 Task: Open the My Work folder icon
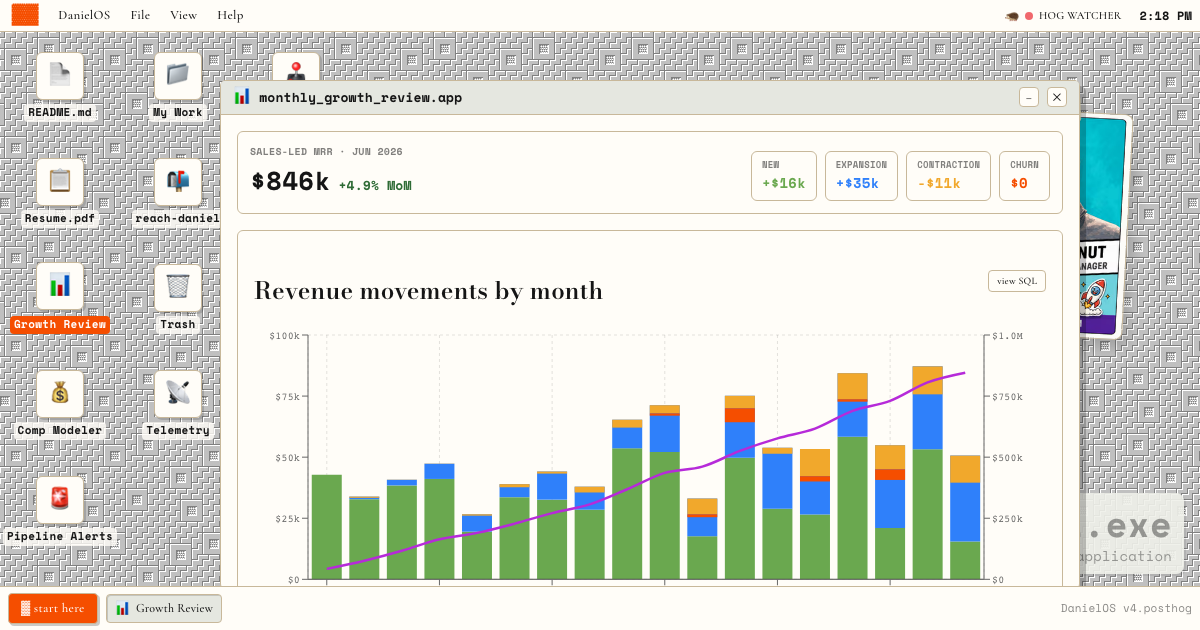(178, 76)
